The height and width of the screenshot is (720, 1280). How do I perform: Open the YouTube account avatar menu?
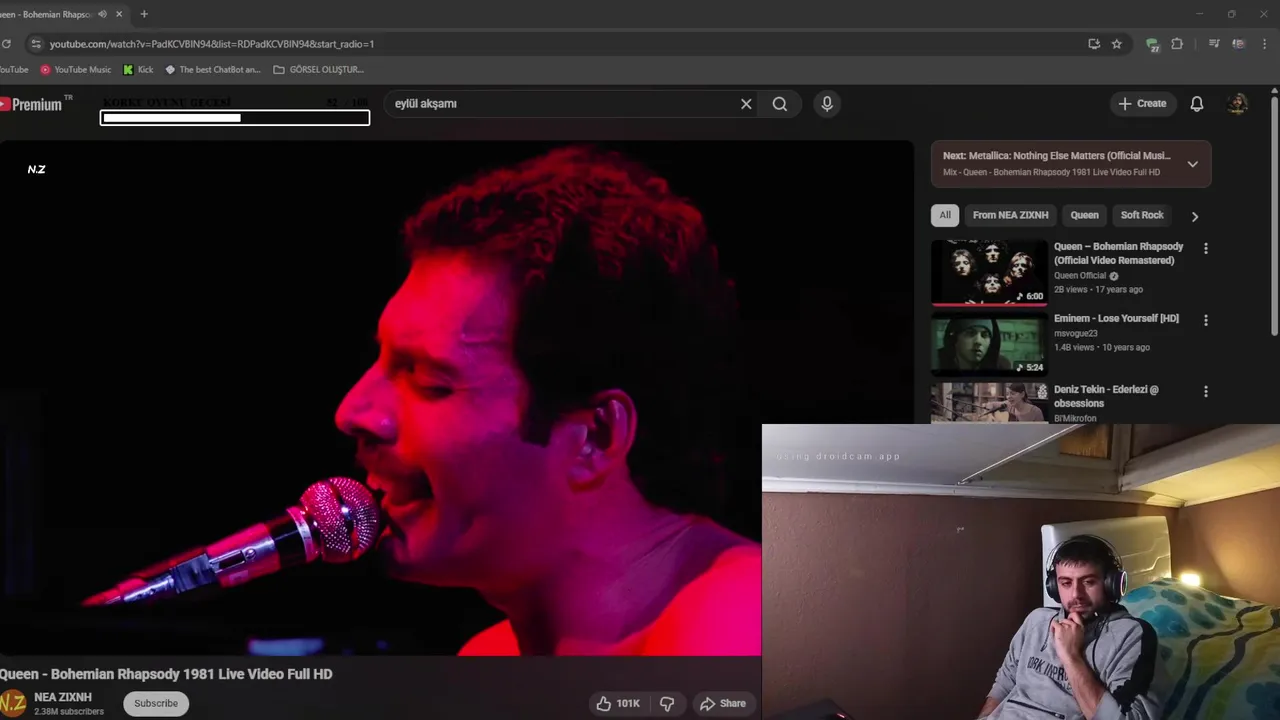[x=1238, y=104]
